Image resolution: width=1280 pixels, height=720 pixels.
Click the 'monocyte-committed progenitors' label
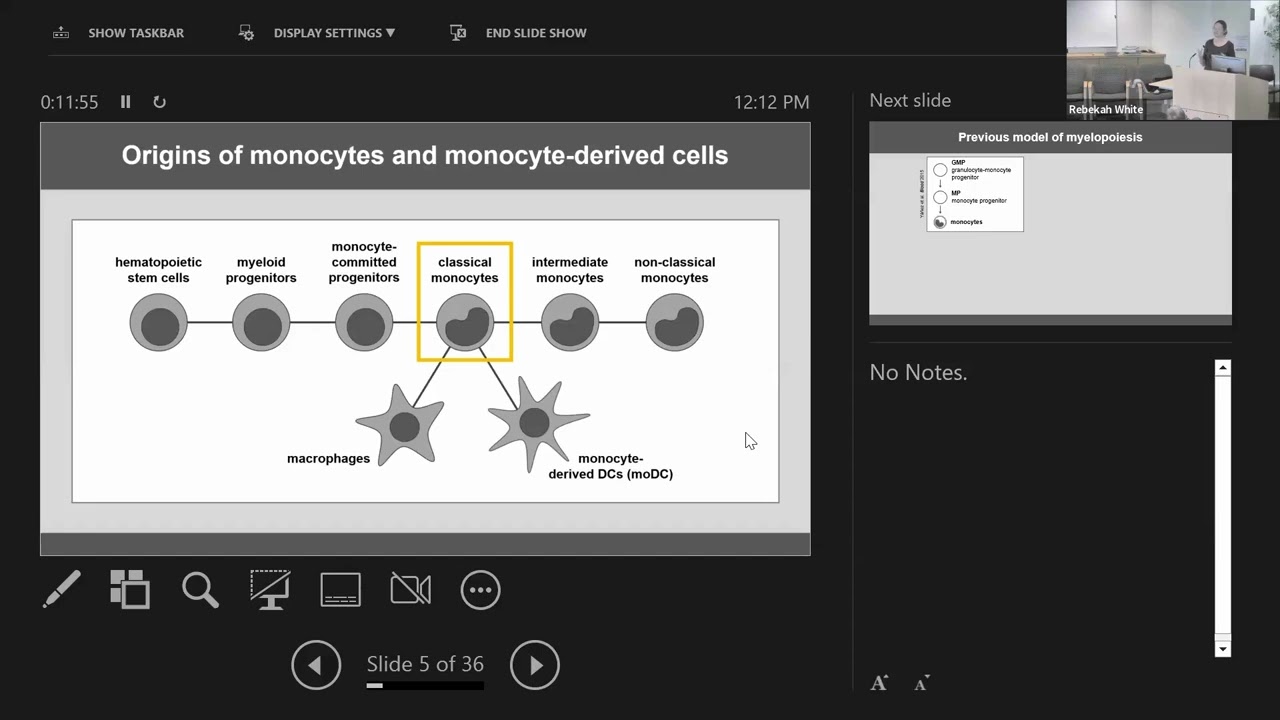click(364, 262)
